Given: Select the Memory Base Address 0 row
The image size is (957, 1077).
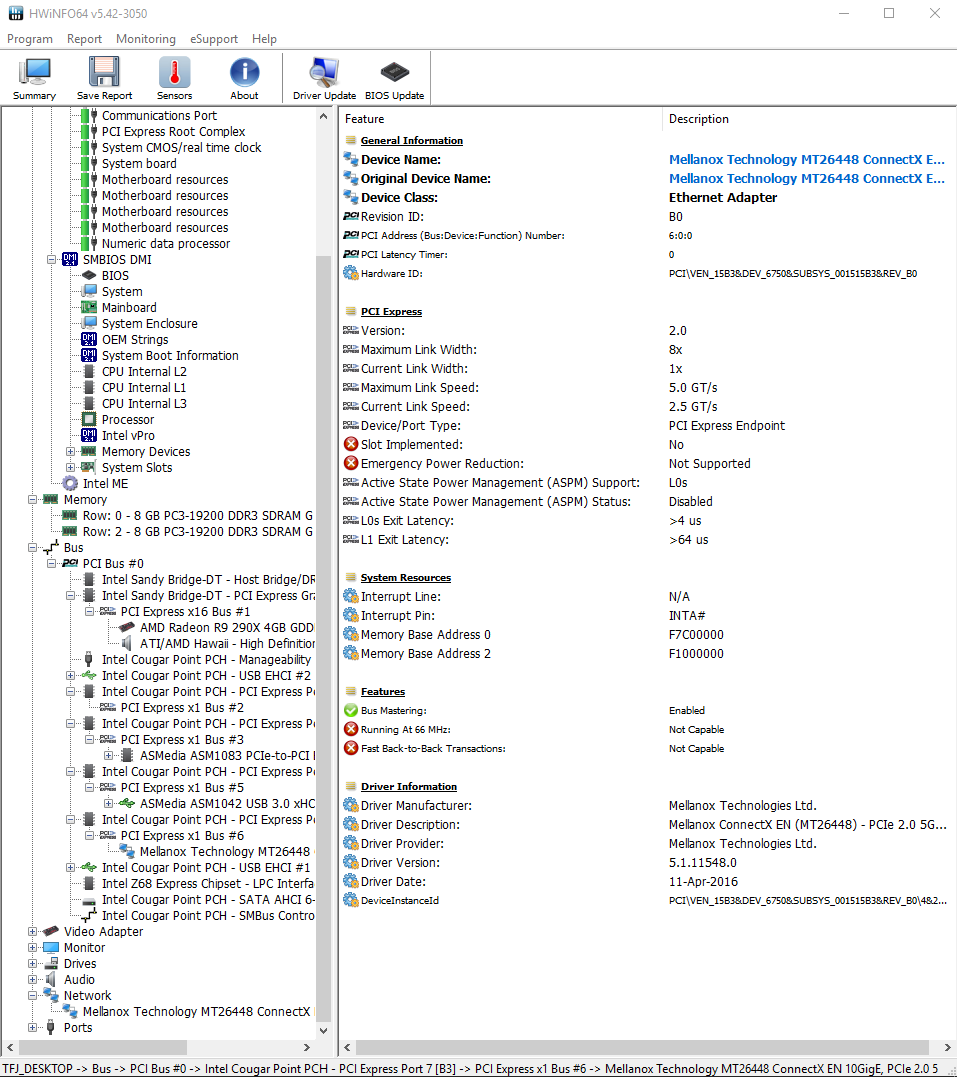Looking at the screenshot, I should (646, 635).
